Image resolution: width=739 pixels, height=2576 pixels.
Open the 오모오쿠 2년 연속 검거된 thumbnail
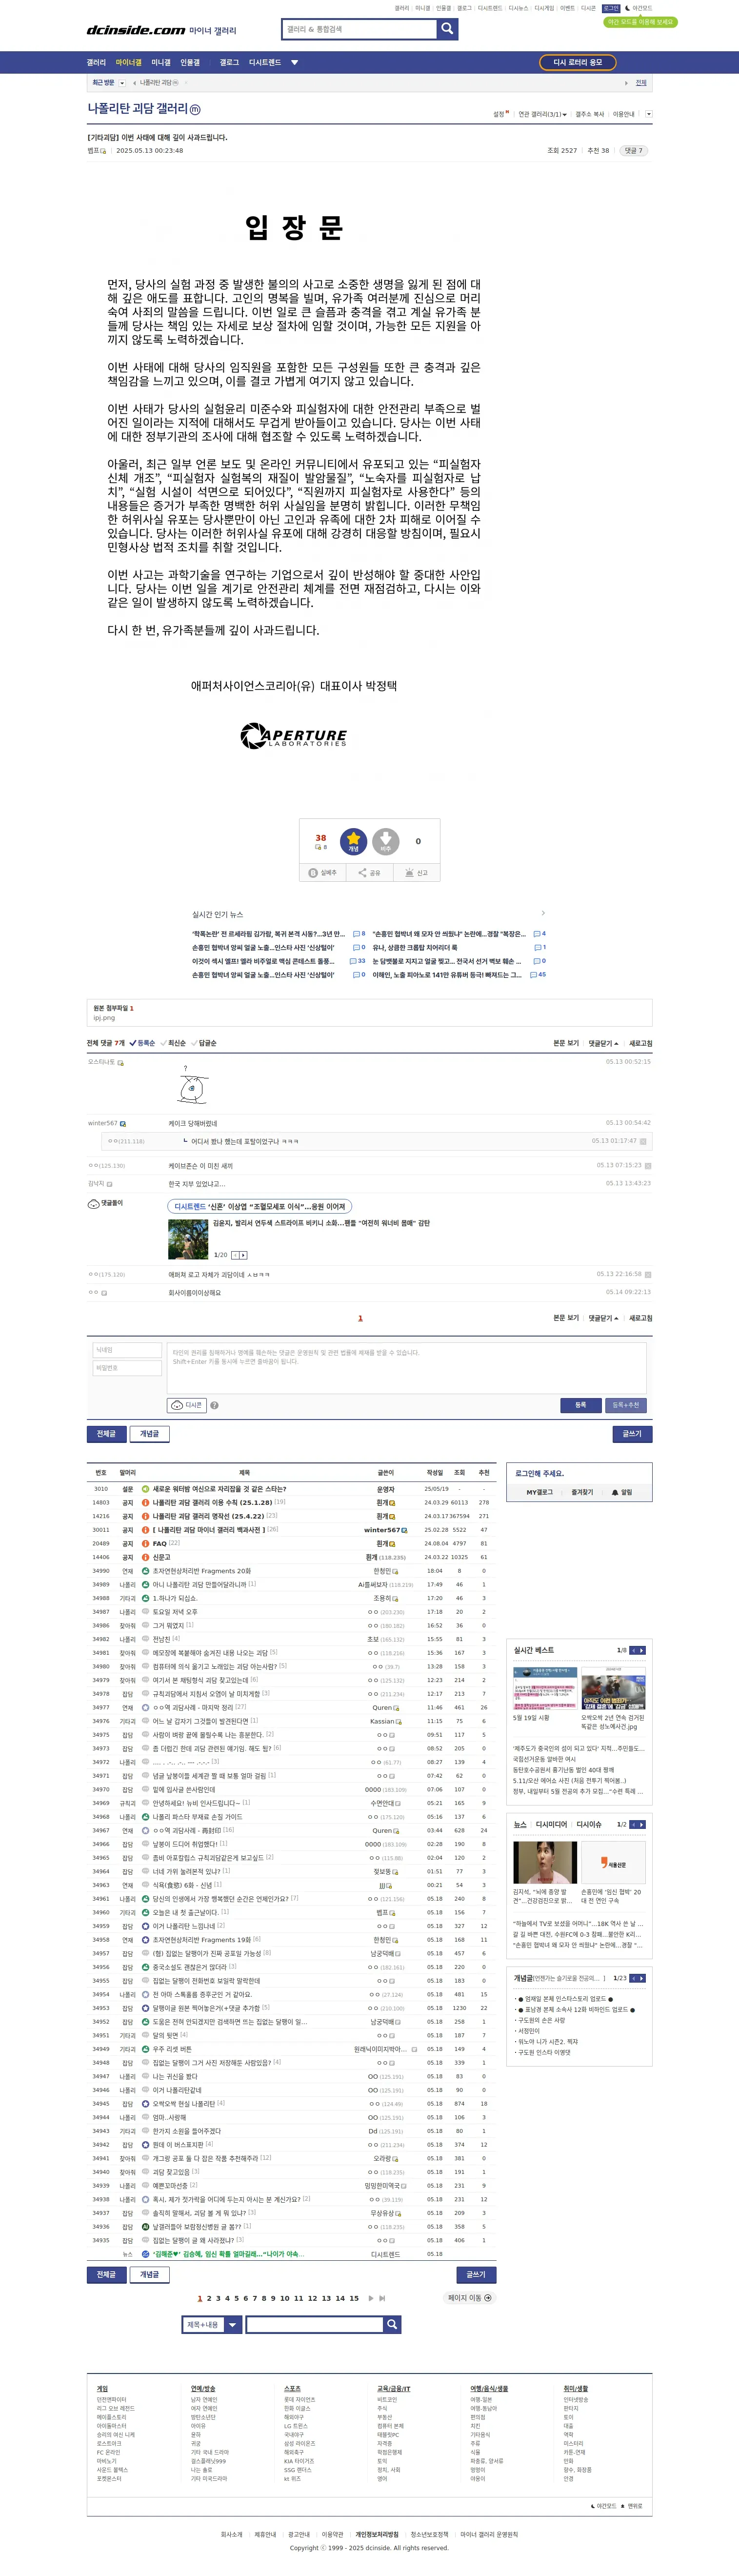[613, 1689]
